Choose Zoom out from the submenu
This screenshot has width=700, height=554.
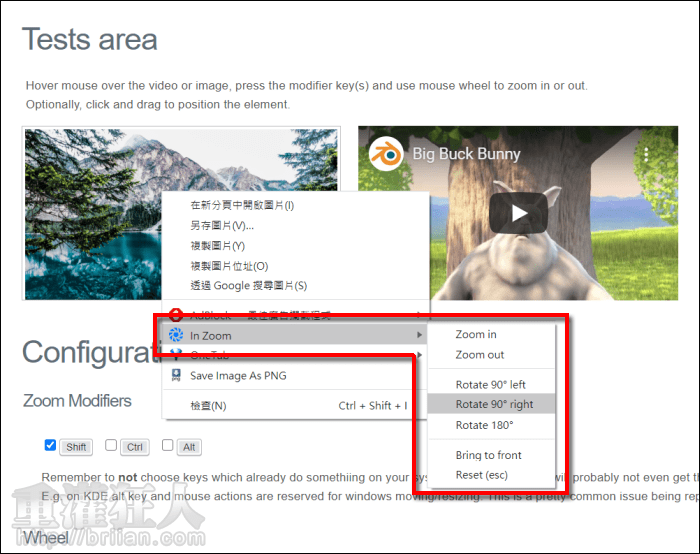click(480, 355)
